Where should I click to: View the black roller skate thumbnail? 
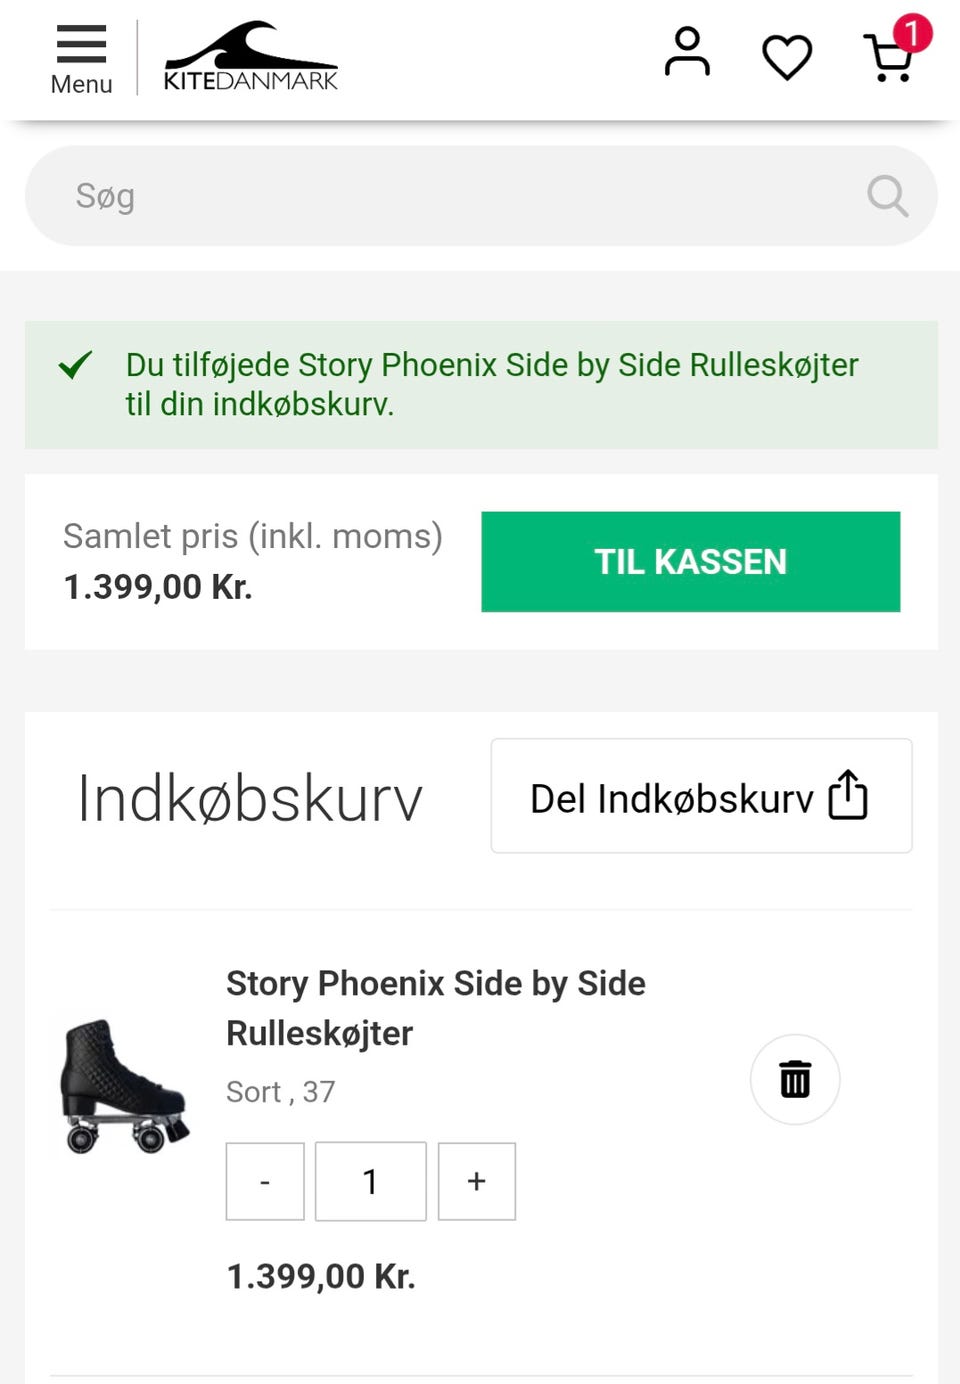tap(124, 1087)
